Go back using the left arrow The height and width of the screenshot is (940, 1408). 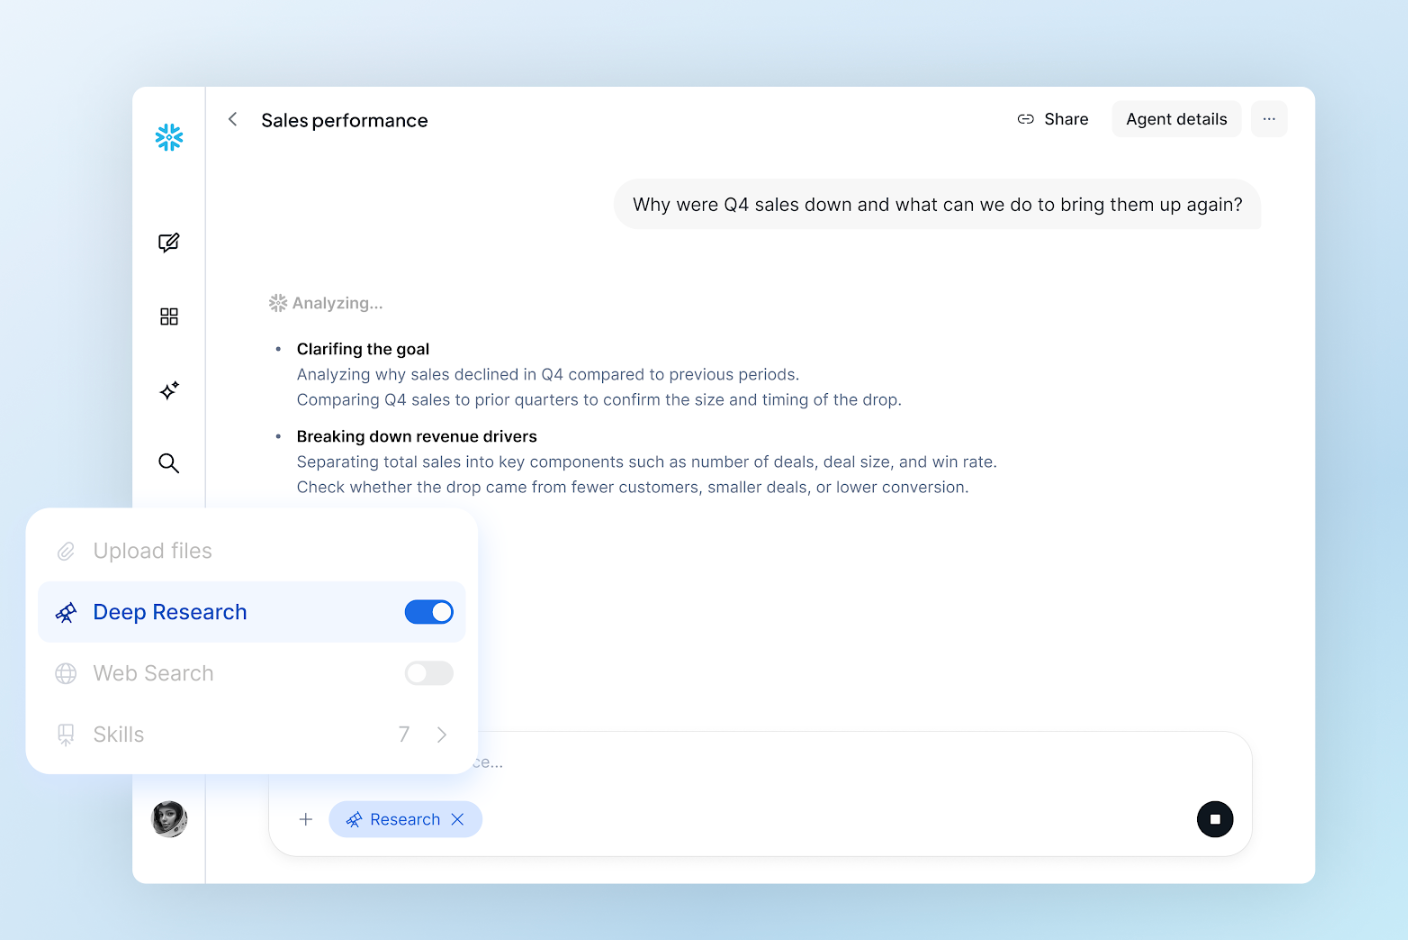click(x=233, y=120)
